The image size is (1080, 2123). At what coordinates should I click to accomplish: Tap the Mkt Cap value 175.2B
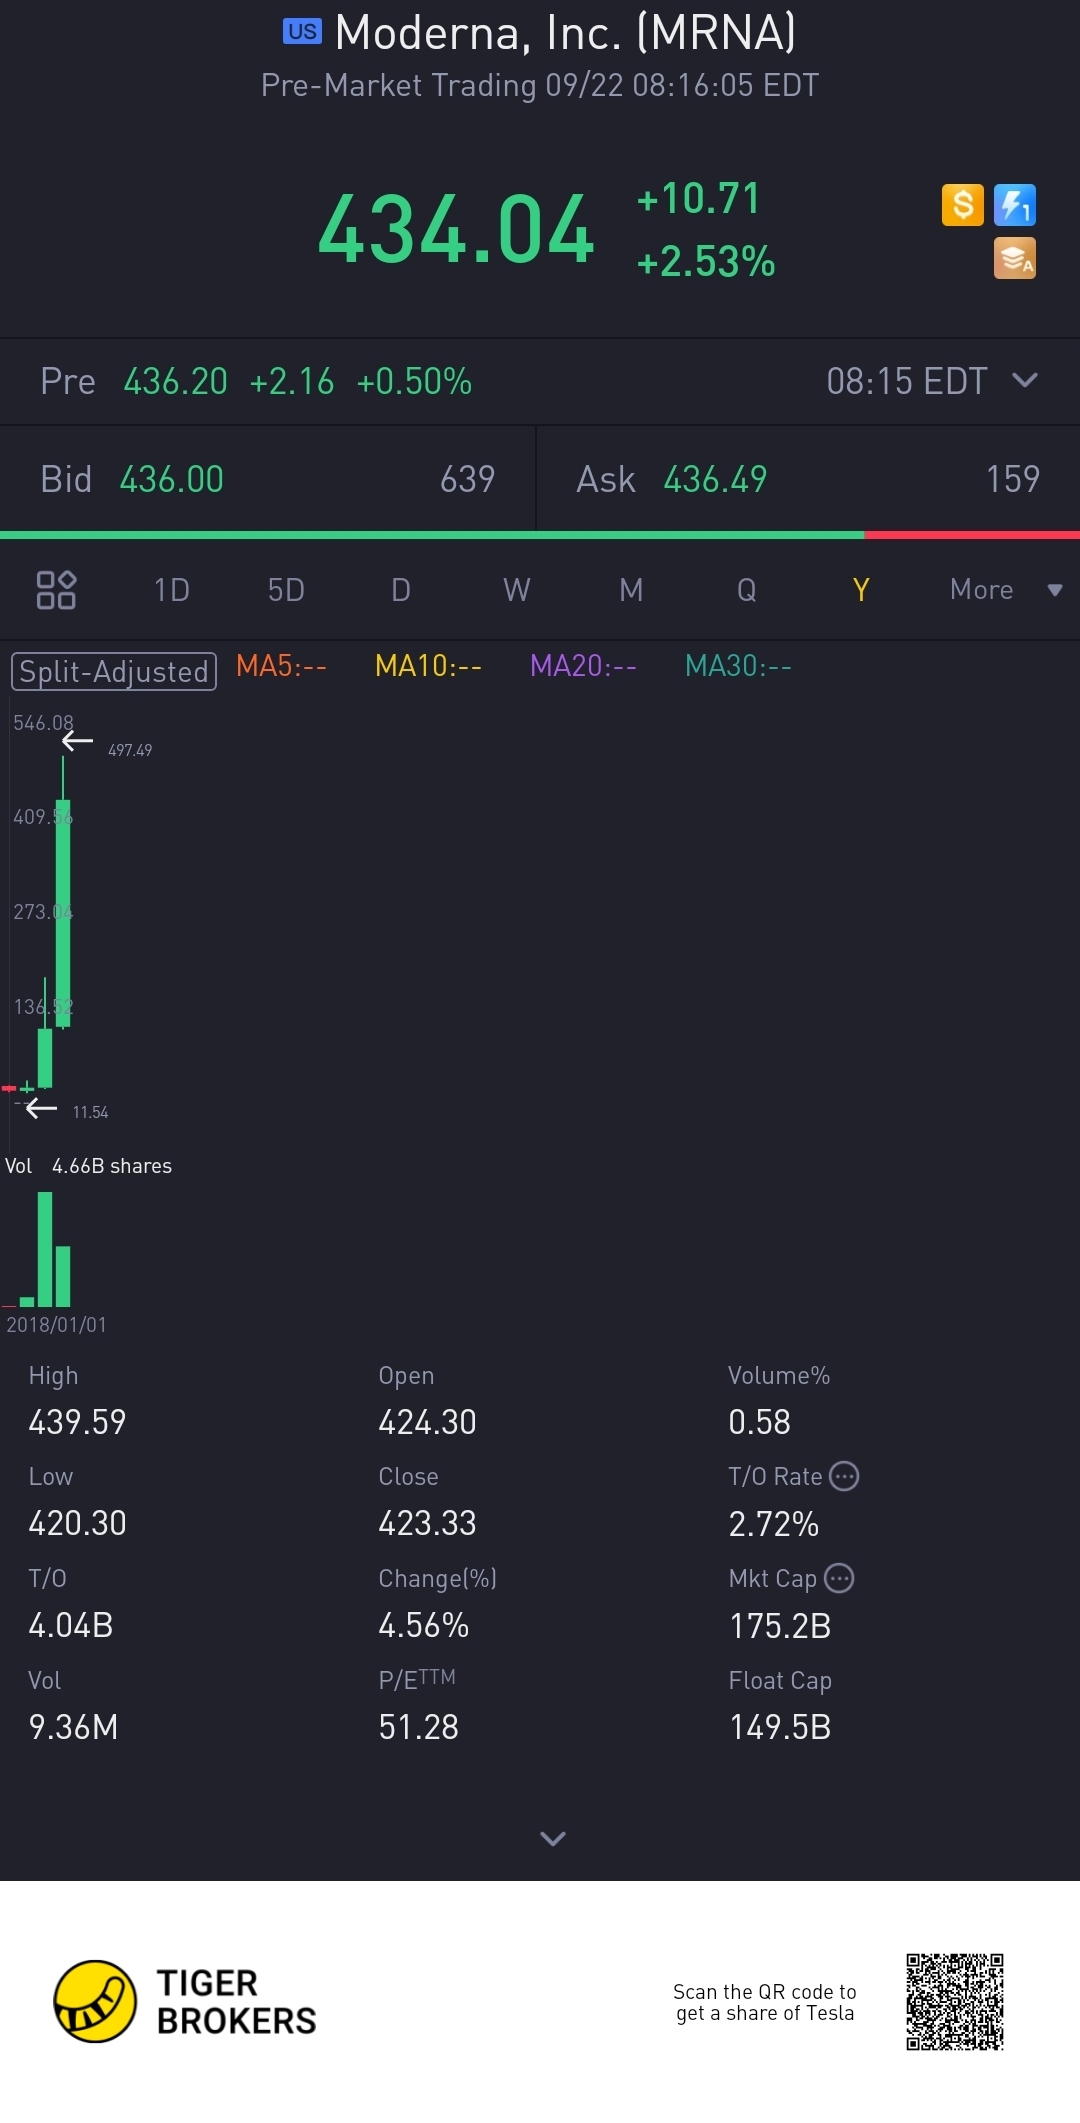780,1626
